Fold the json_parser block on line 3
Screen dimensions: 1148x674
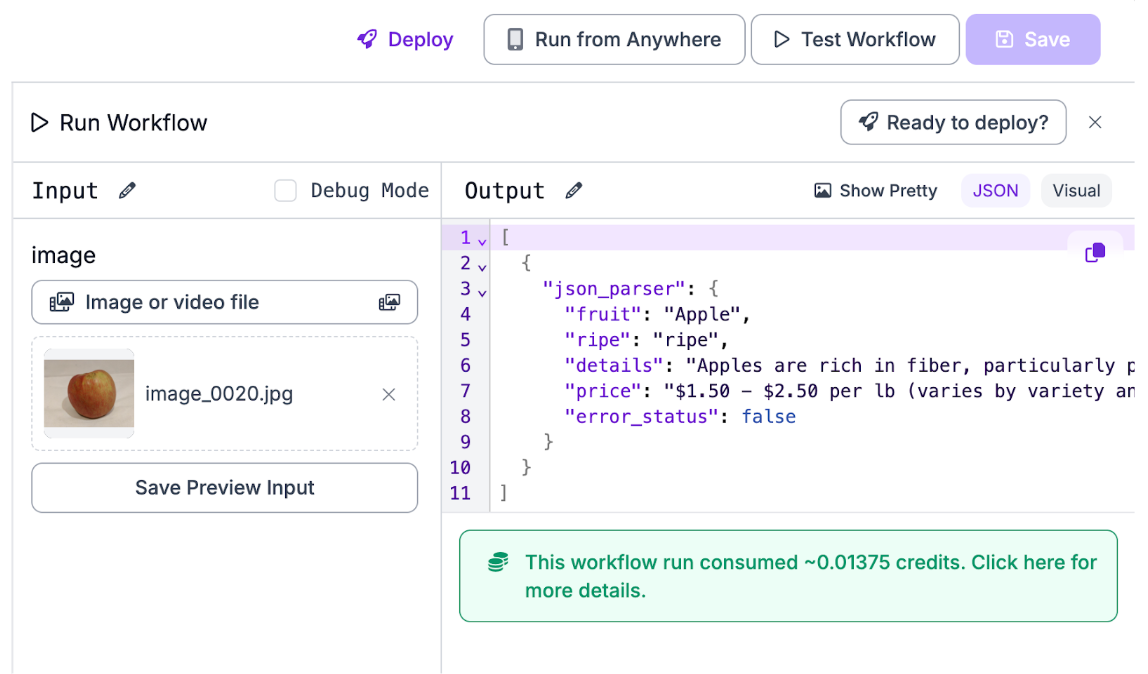coord(483,293)
